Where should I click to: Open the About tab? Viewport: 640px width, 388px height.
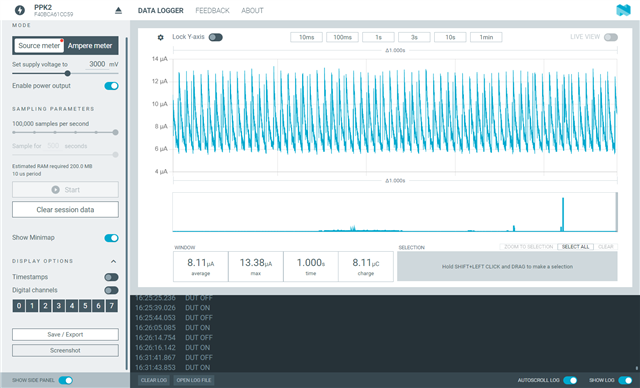pyautogui.click(x=252, y=11)
